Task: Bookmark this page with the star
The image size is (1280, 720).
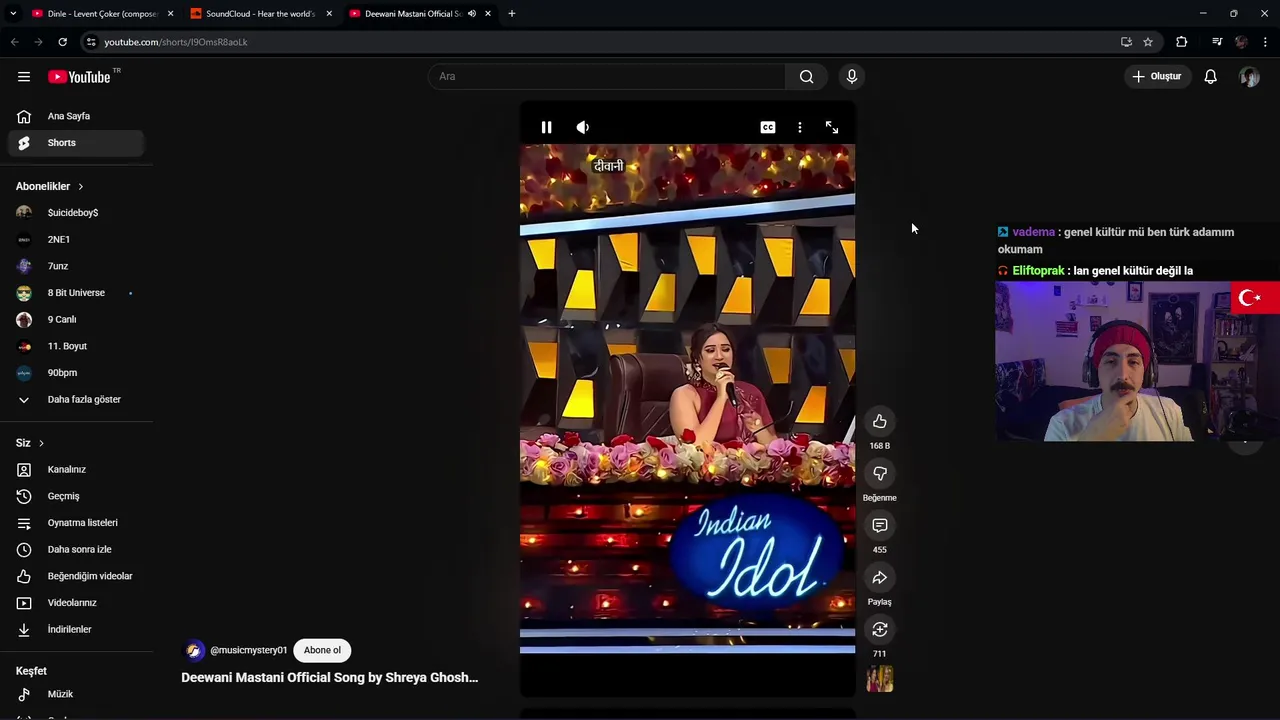Action: pyautogui.click(x=1148, y=42)
